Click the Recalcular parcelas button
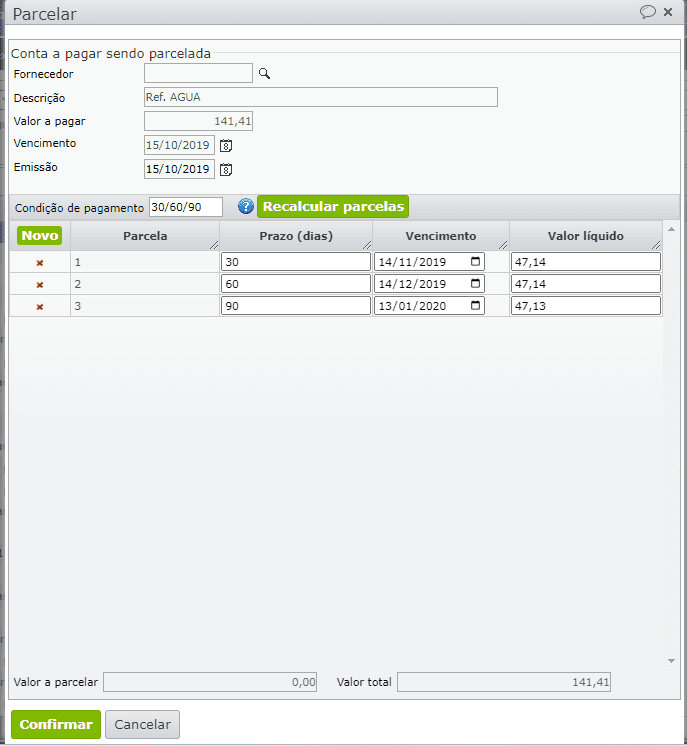Screen dimensions: 687x746 (333, 206)
